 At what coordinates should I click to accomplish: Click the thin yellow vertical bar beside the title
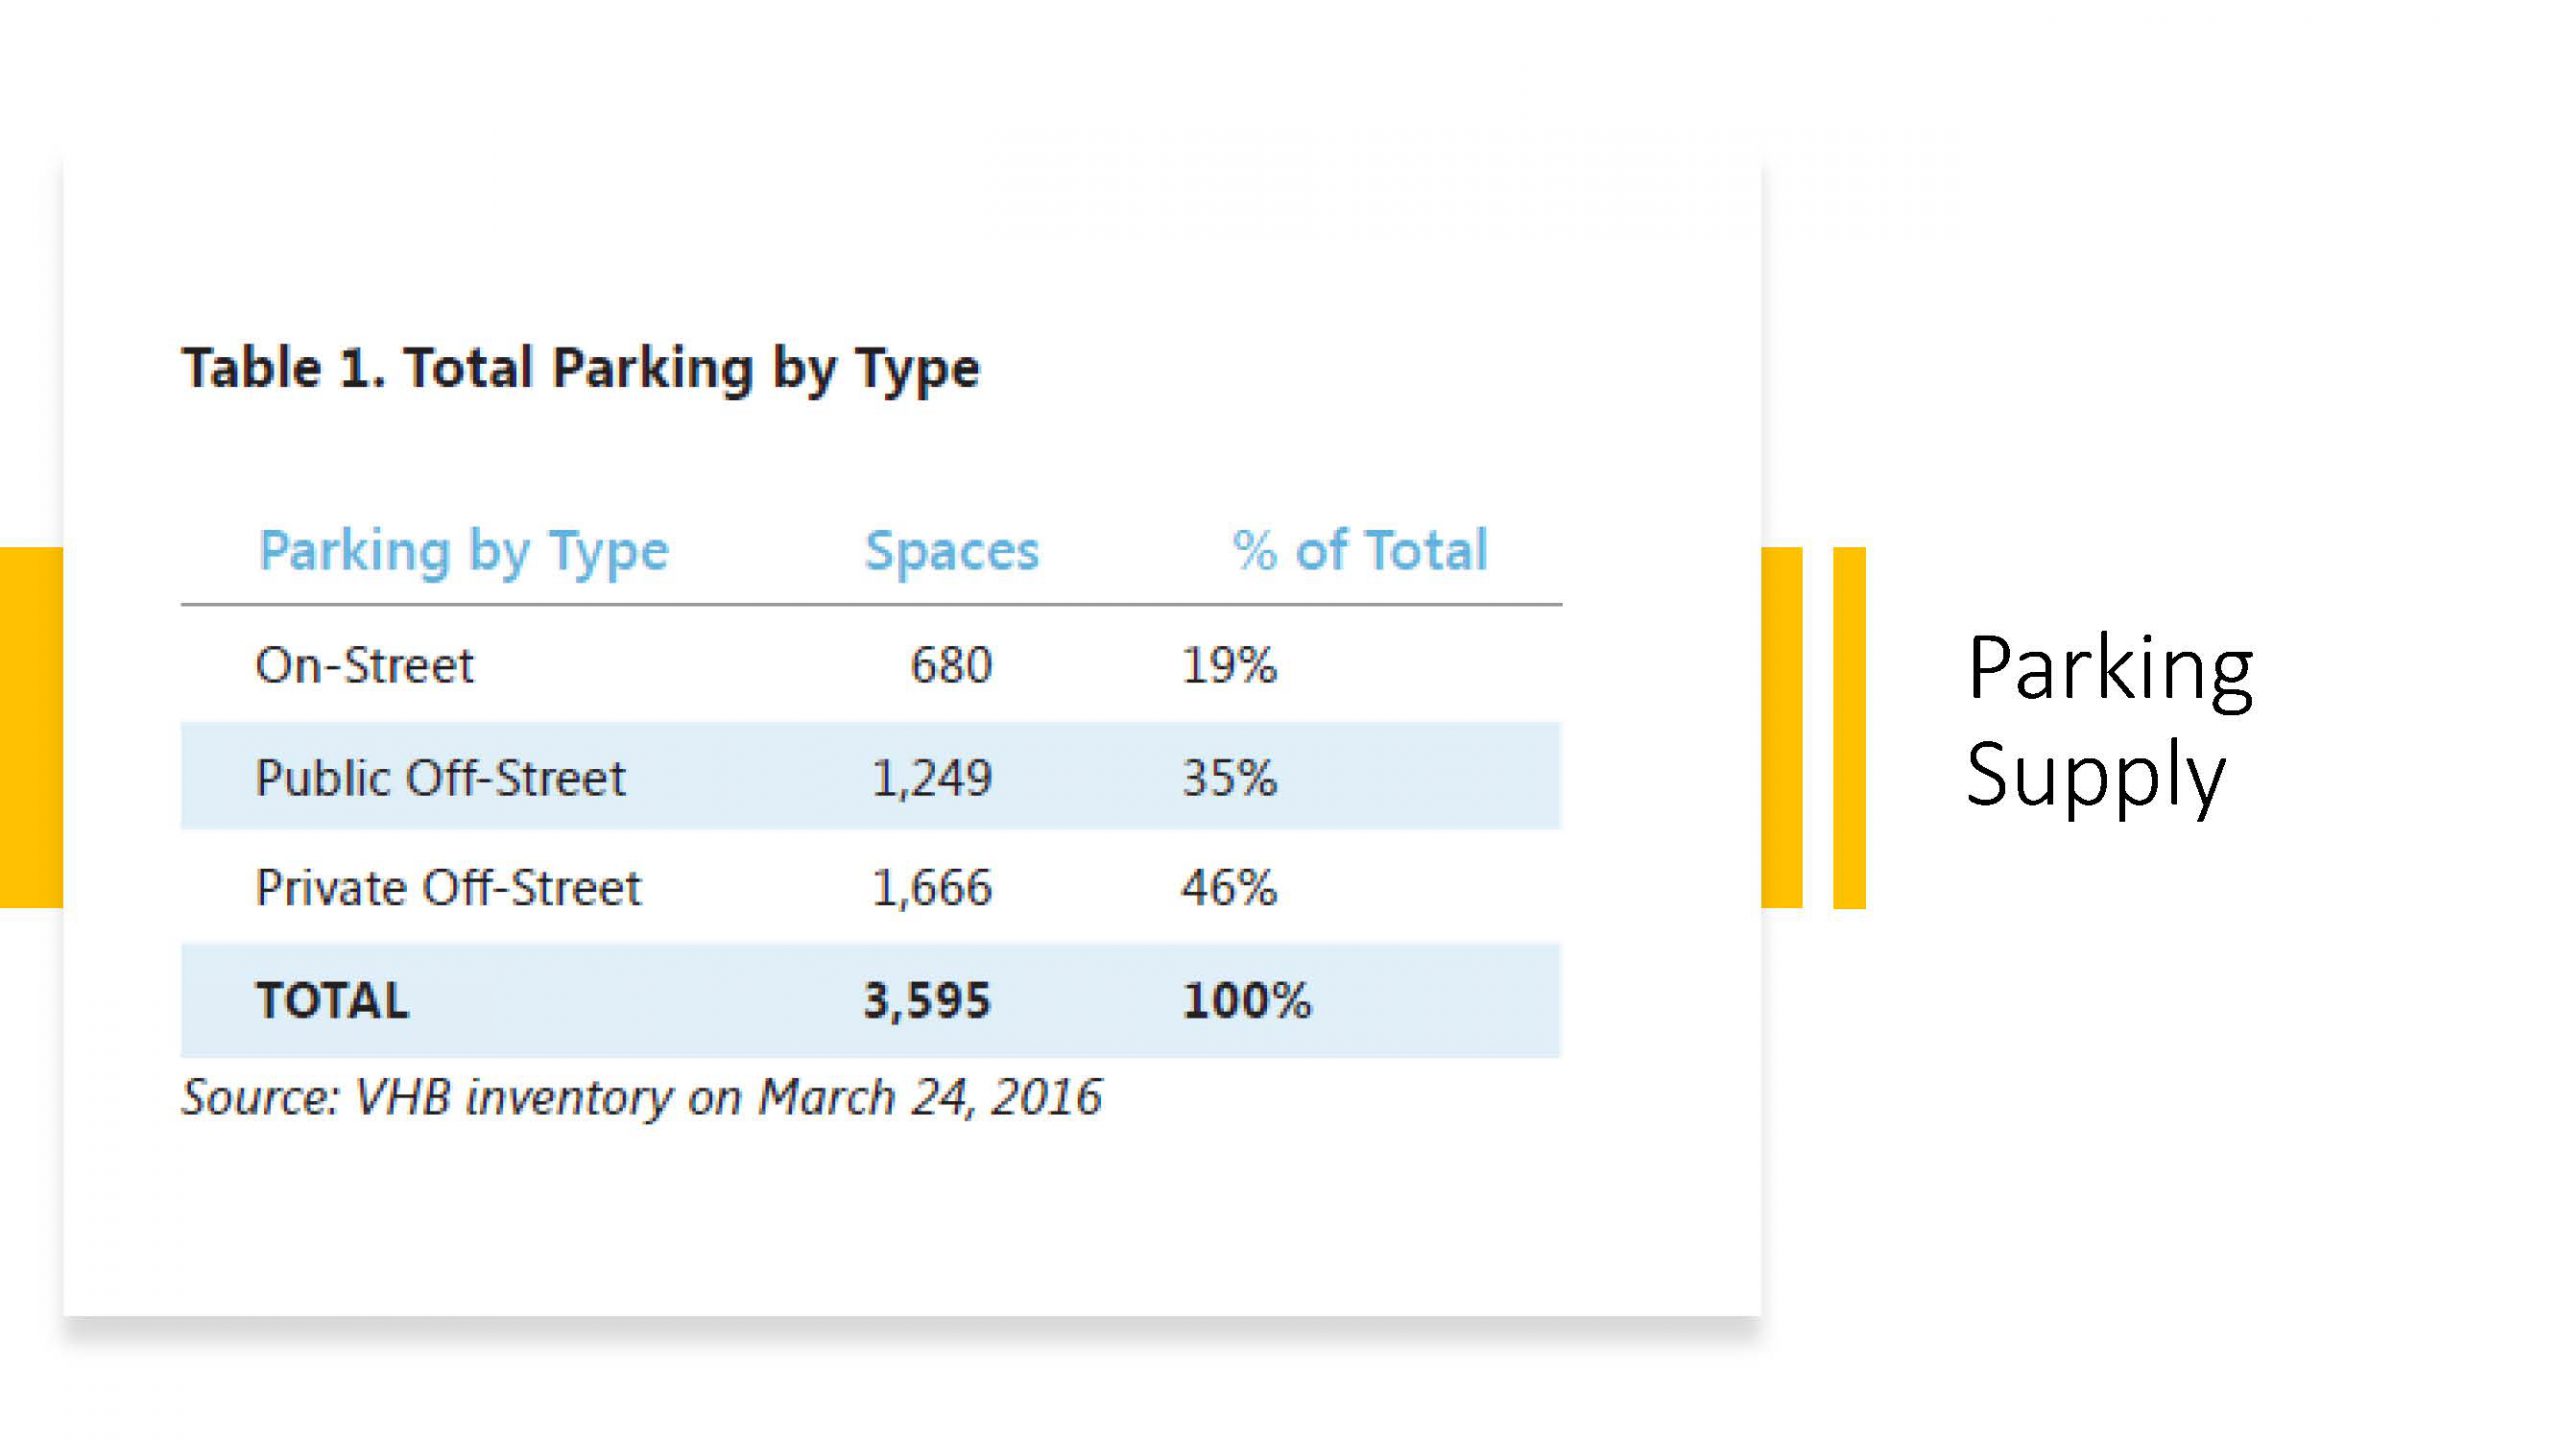(x=1849, y=727)
